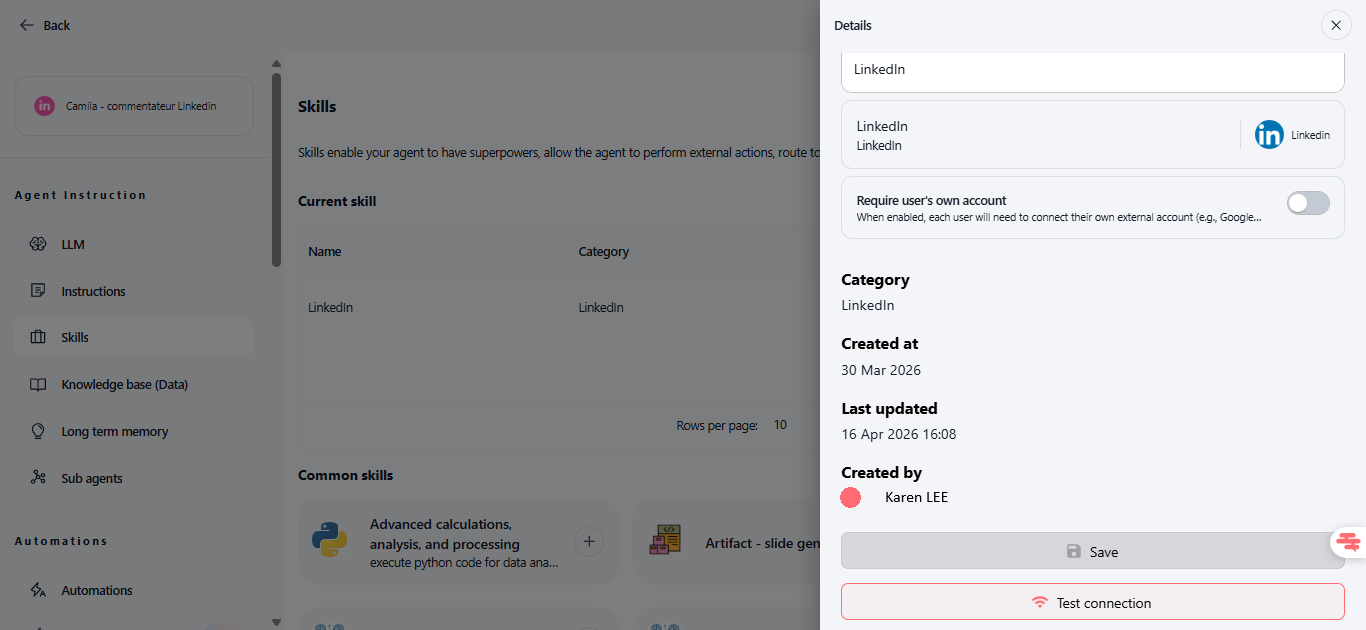Close the Details panel

[1336, 25]
